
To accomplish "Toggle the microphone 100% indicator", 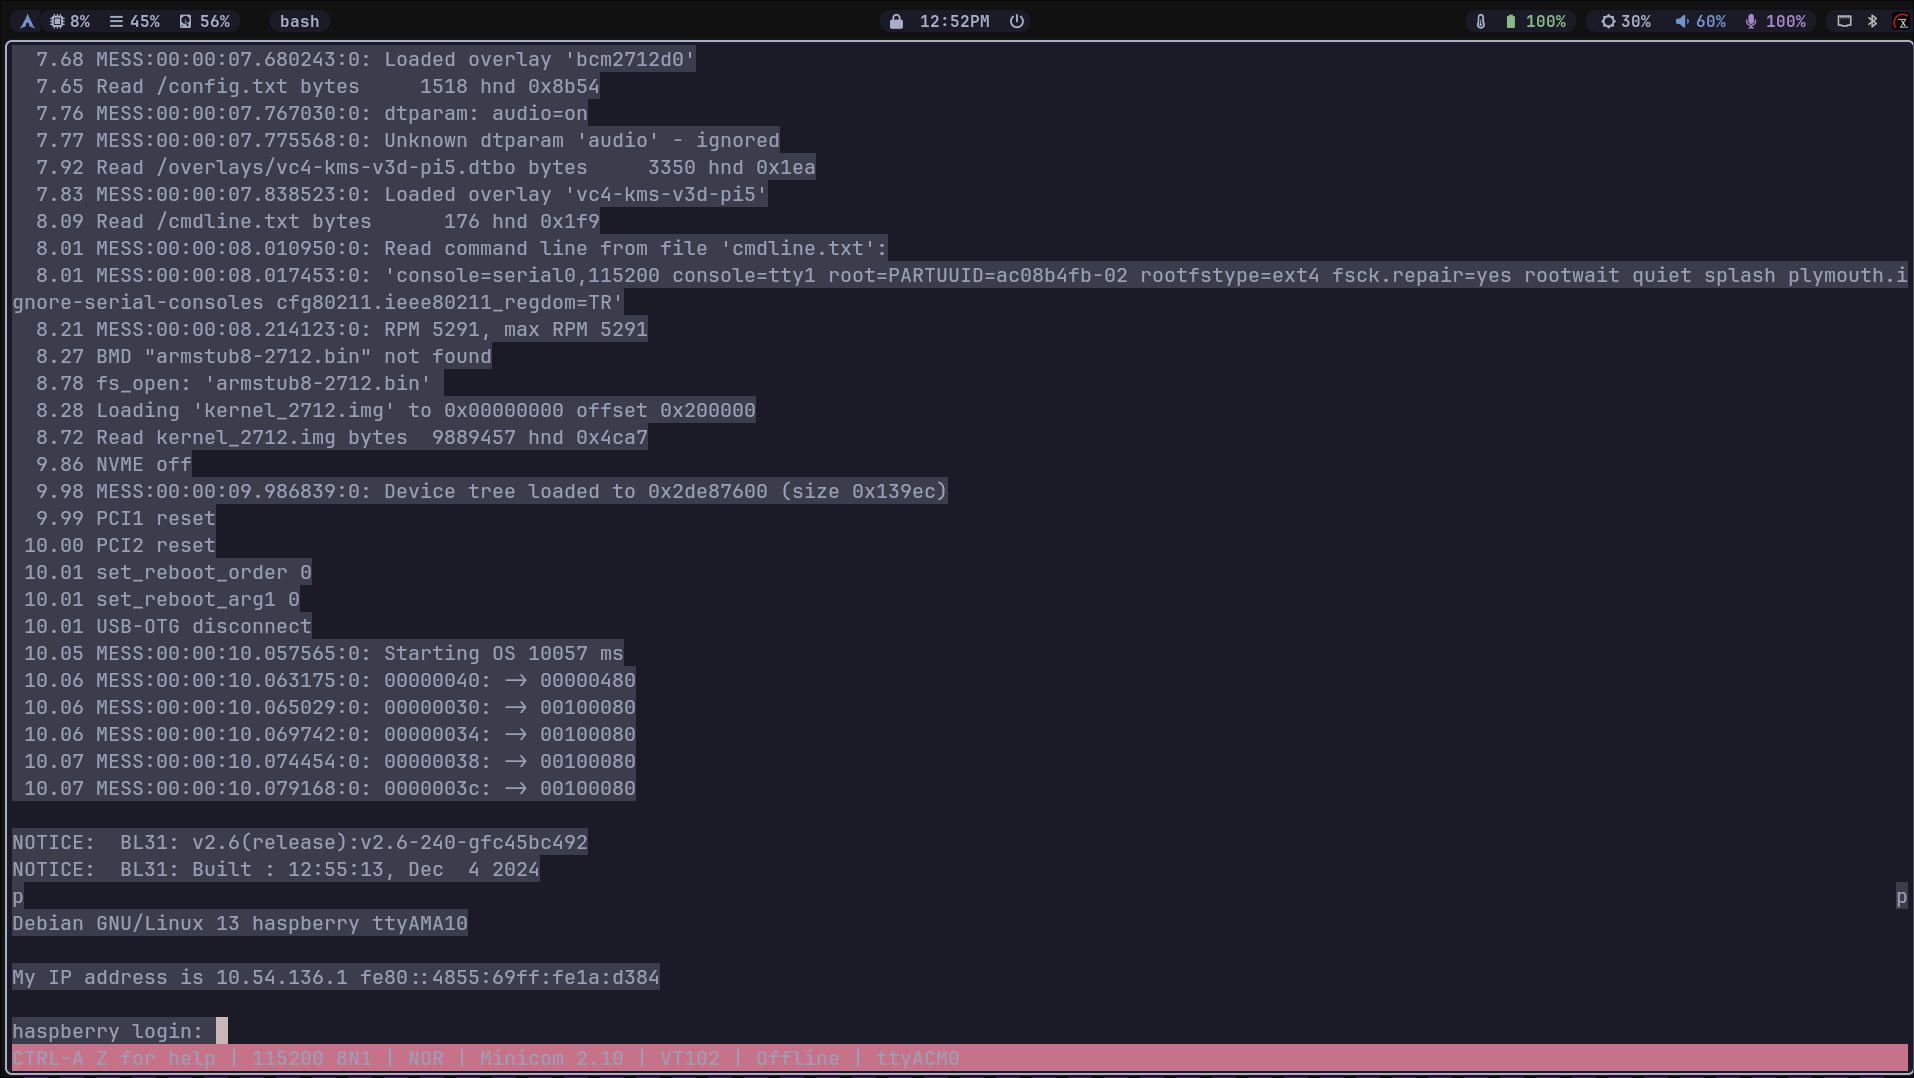I will (1776, 21).
